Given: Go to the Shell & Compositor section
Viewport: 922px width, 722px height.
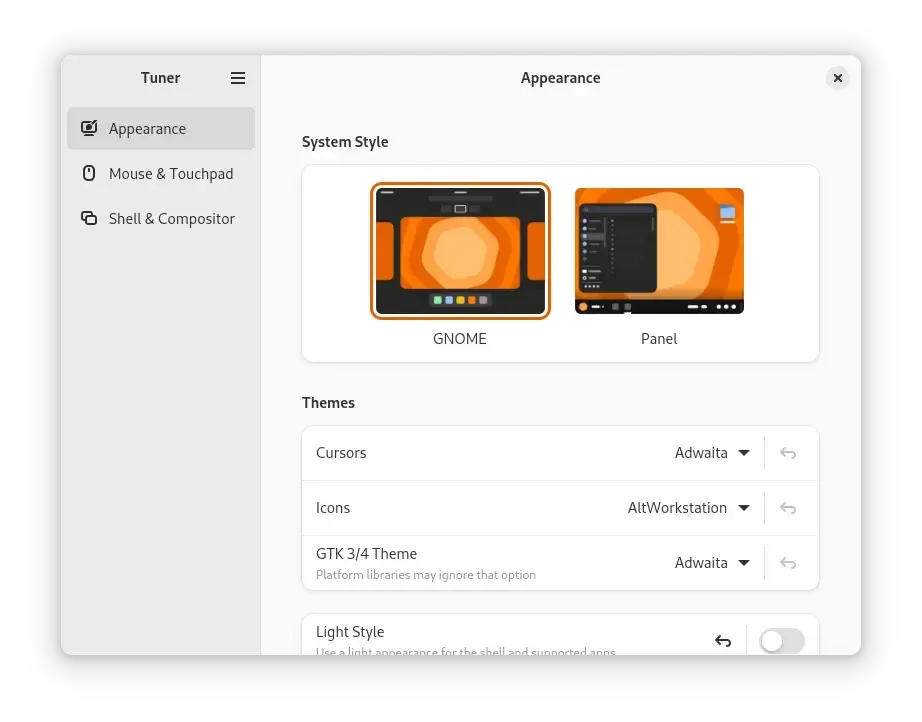Looking at the screenshot, I should pyautogui.click(x=171, y=218).
